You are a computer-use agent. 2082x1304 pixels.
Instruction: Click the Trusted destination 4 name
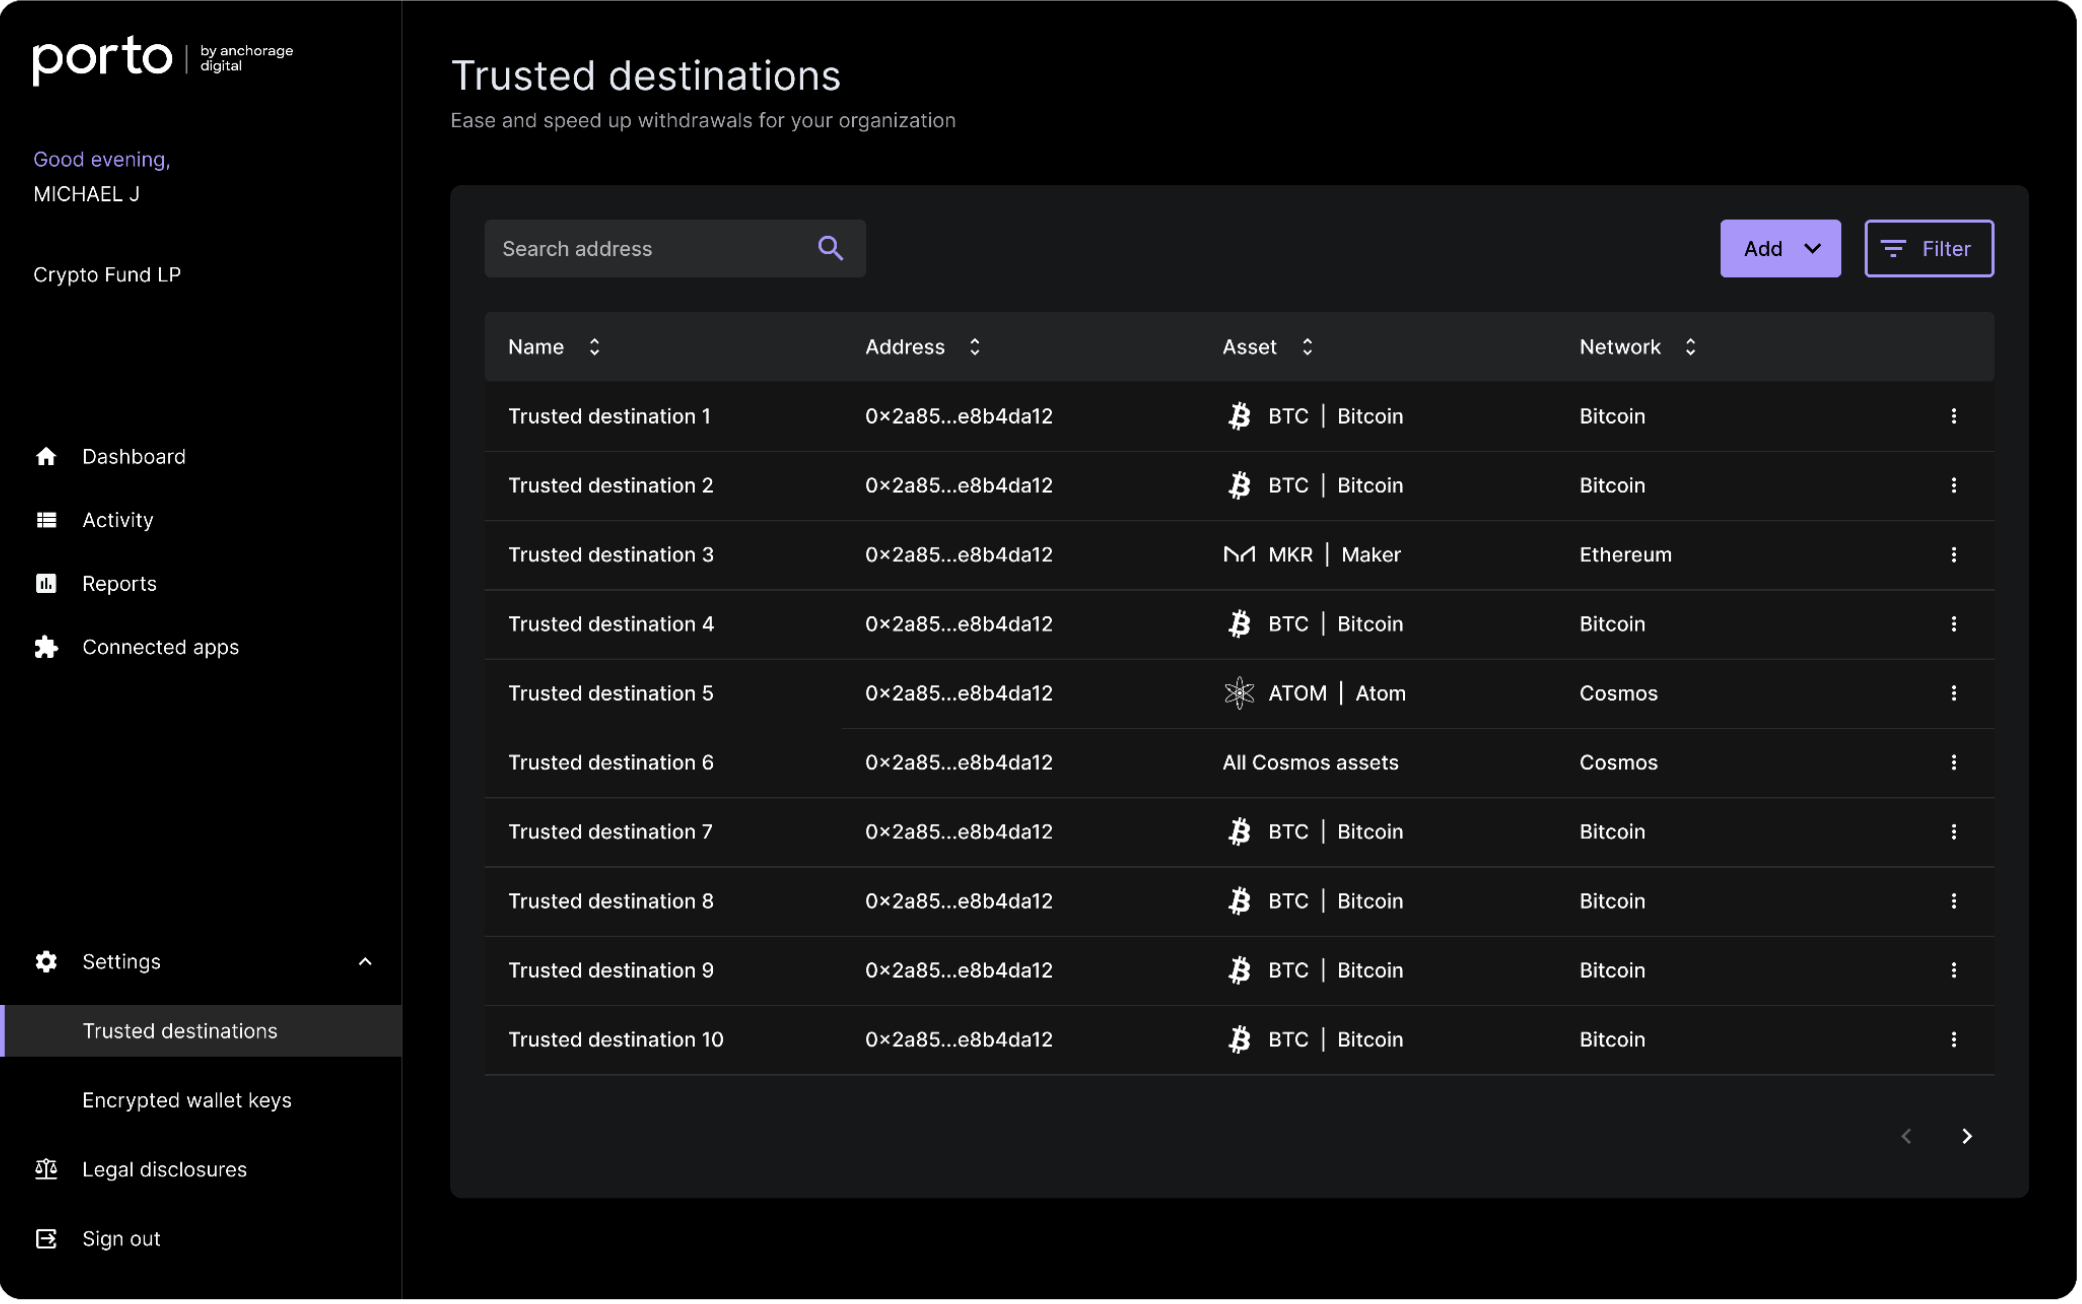tap(612, 625)
